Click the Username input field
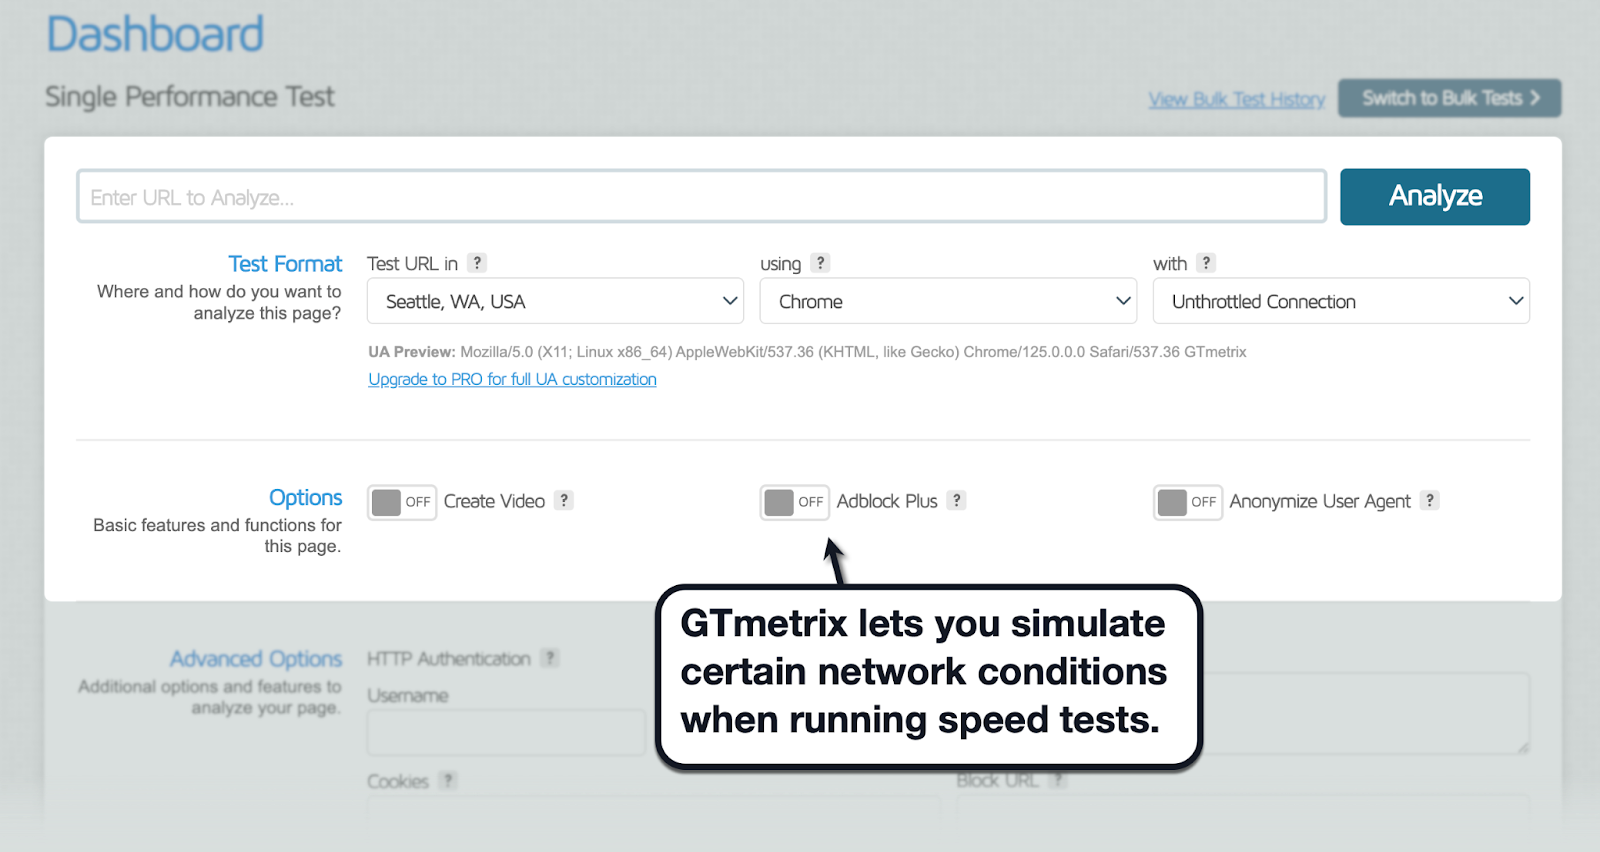The image size is (1600, 852). (x=506, y=732)
